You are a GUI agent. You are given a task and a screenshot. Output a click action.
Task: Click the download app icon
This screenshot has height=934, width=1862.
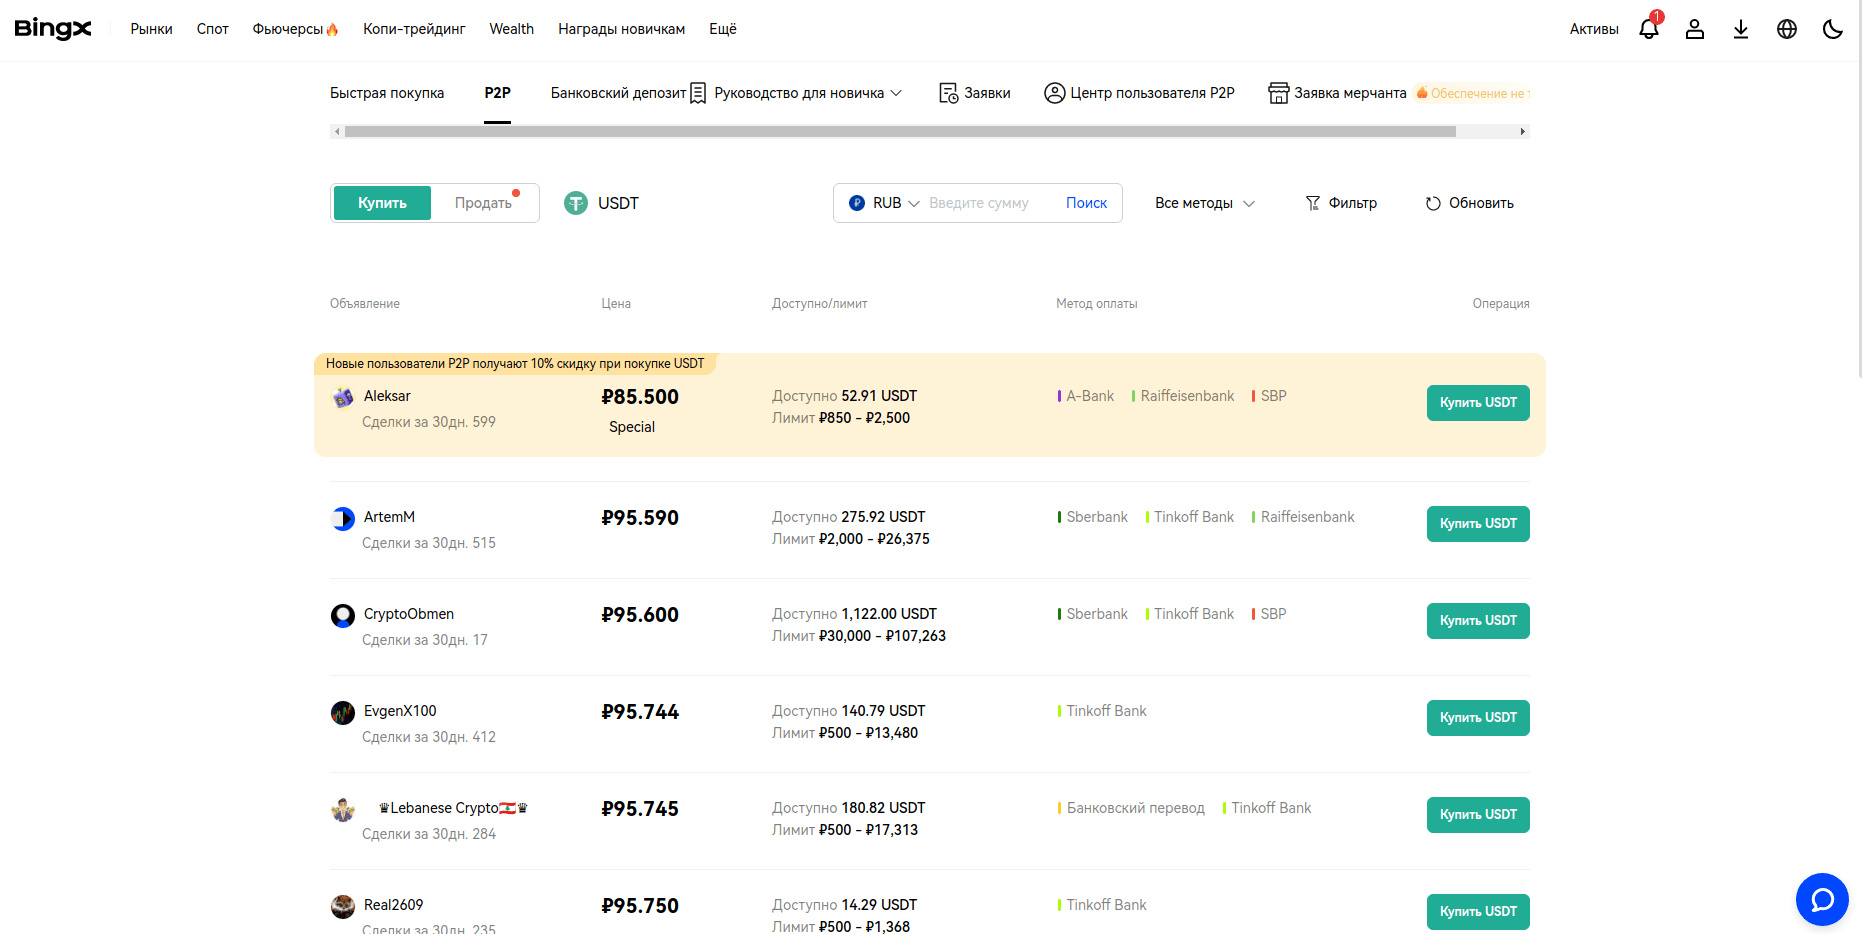(x=1740, y=29)
